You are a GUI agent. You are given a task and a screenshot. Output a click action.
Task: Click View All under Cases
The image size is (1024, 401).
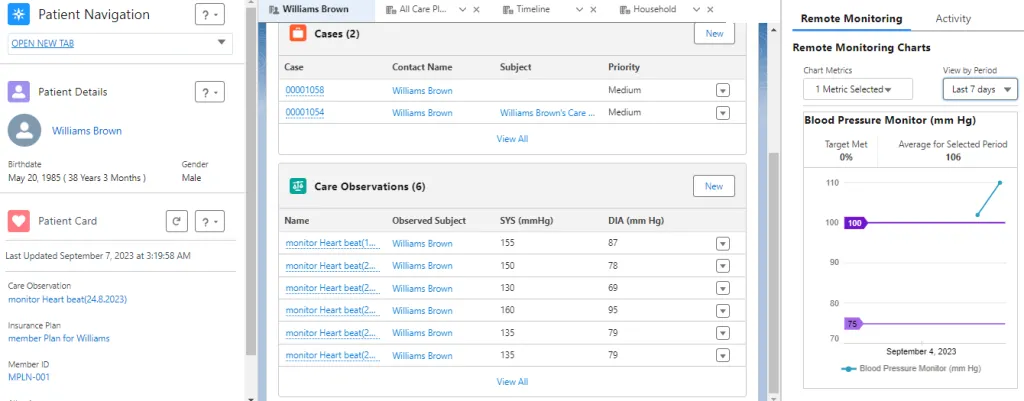click(512, 138)
